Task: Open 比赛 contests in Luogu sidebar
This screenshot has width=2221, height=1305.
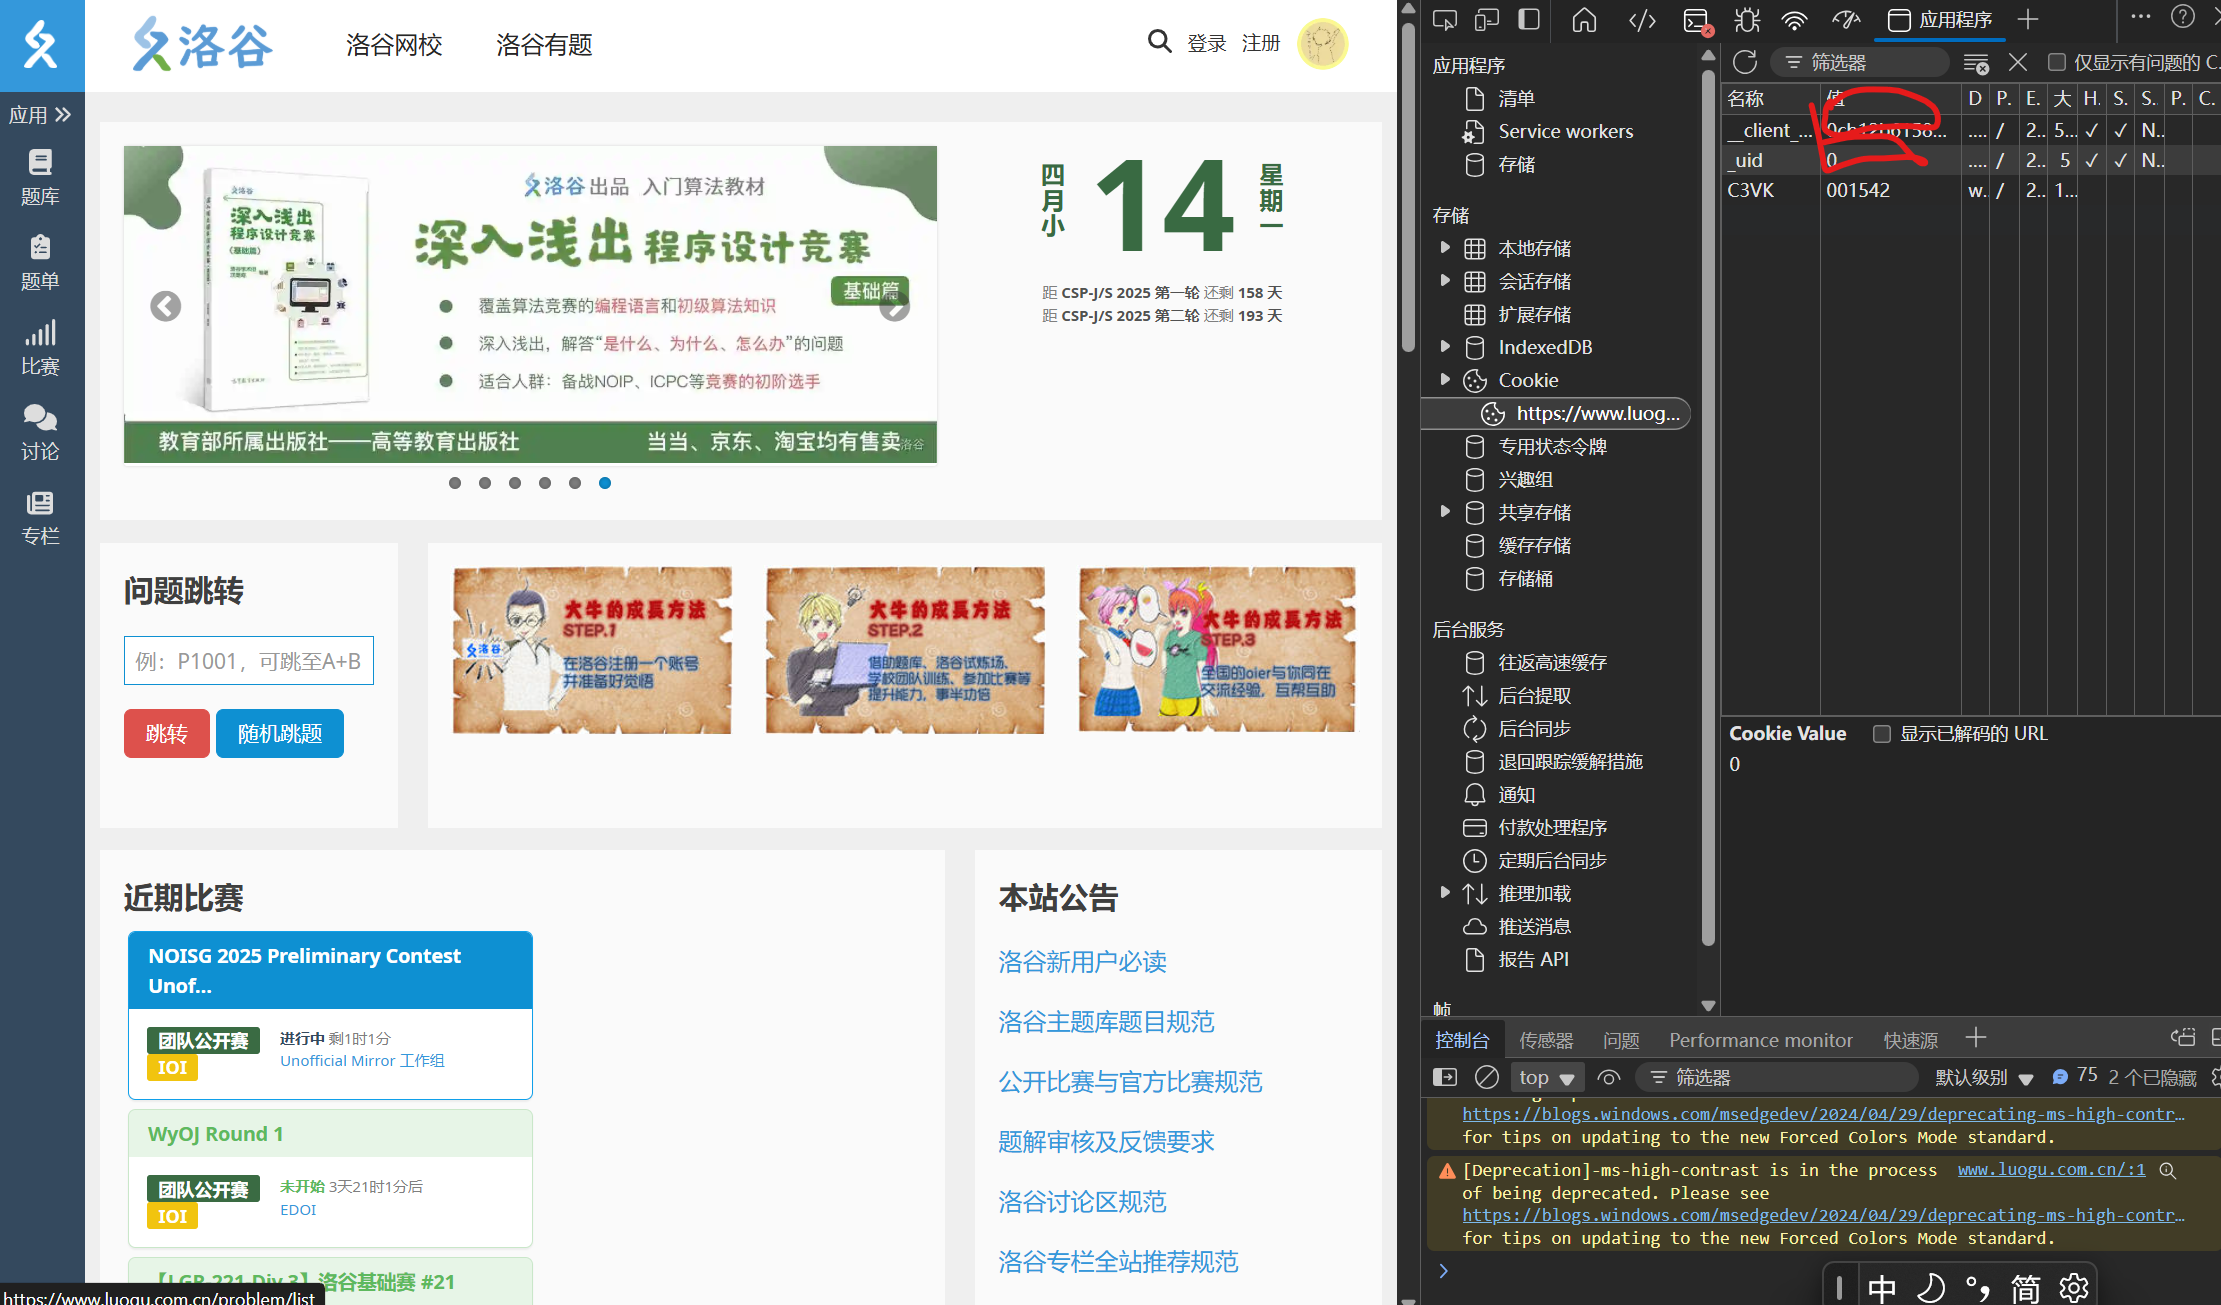Action: (41, 347)
